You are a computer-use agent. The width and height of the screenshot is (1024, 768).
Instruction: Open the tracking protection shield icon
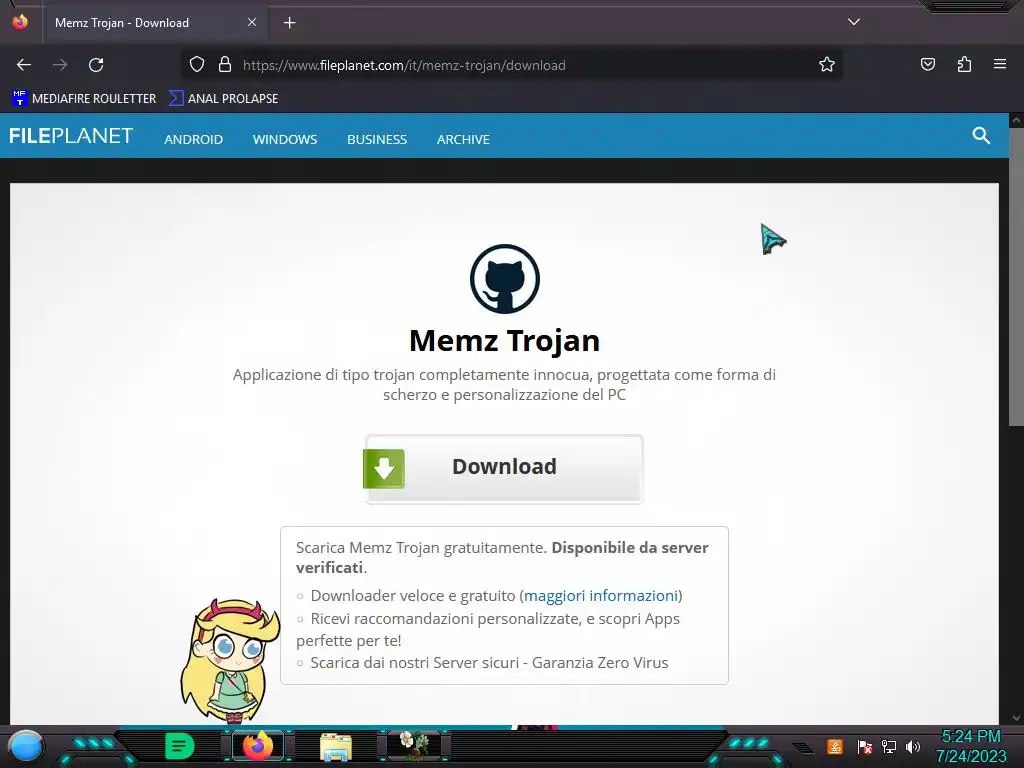tap(197, 64)
